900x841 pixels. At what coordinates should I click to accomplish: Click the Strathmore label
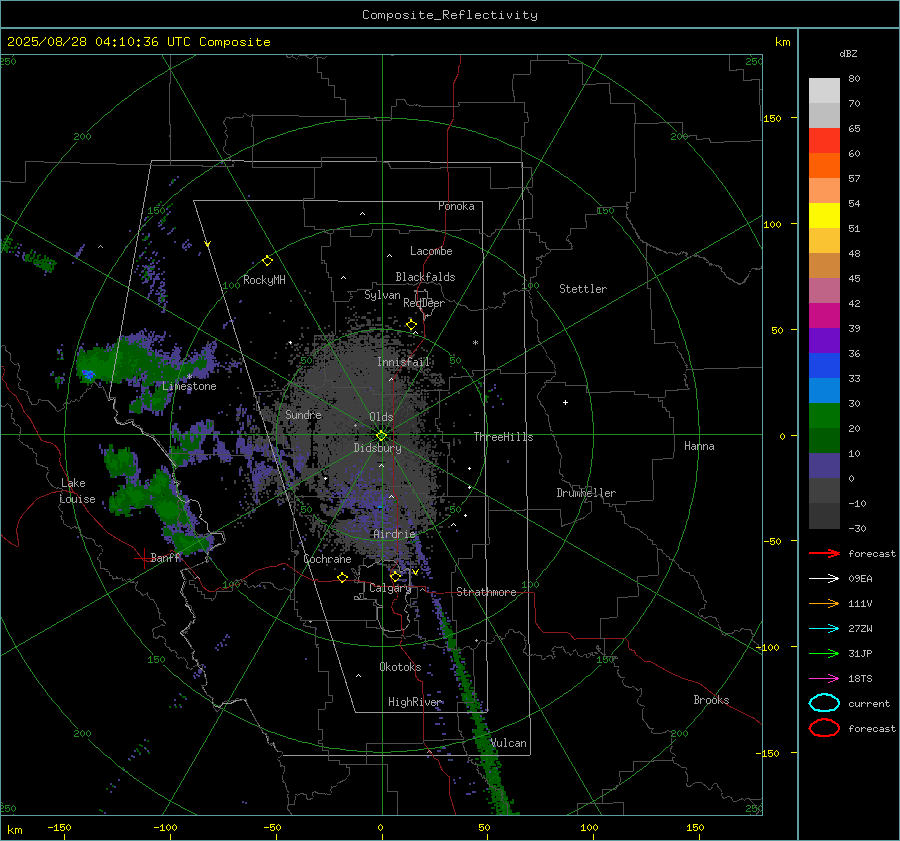[x=487, y=592]
